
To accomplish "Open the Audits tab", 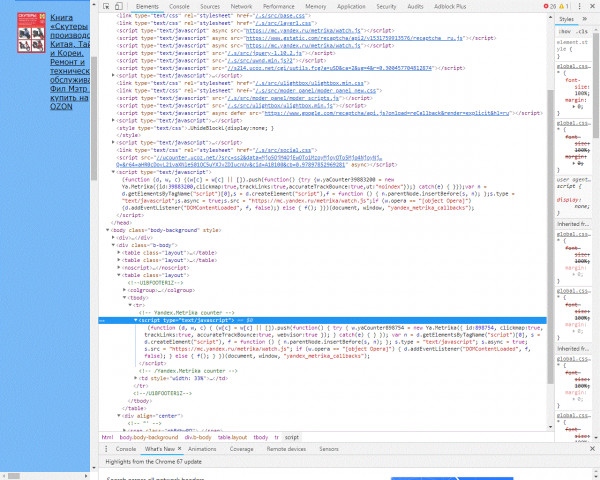I will (415, 7).
